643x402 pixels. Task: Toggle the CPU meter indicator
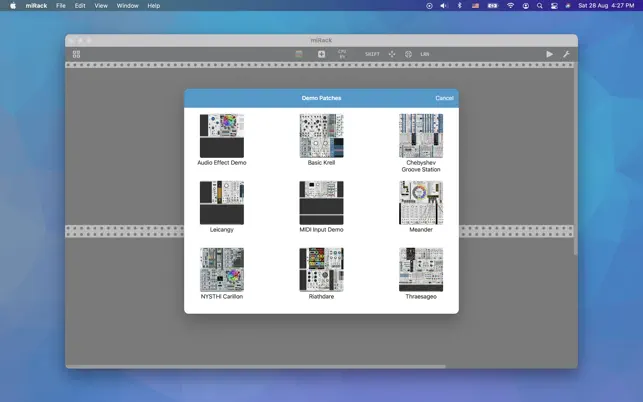click(x=342, y=54)
